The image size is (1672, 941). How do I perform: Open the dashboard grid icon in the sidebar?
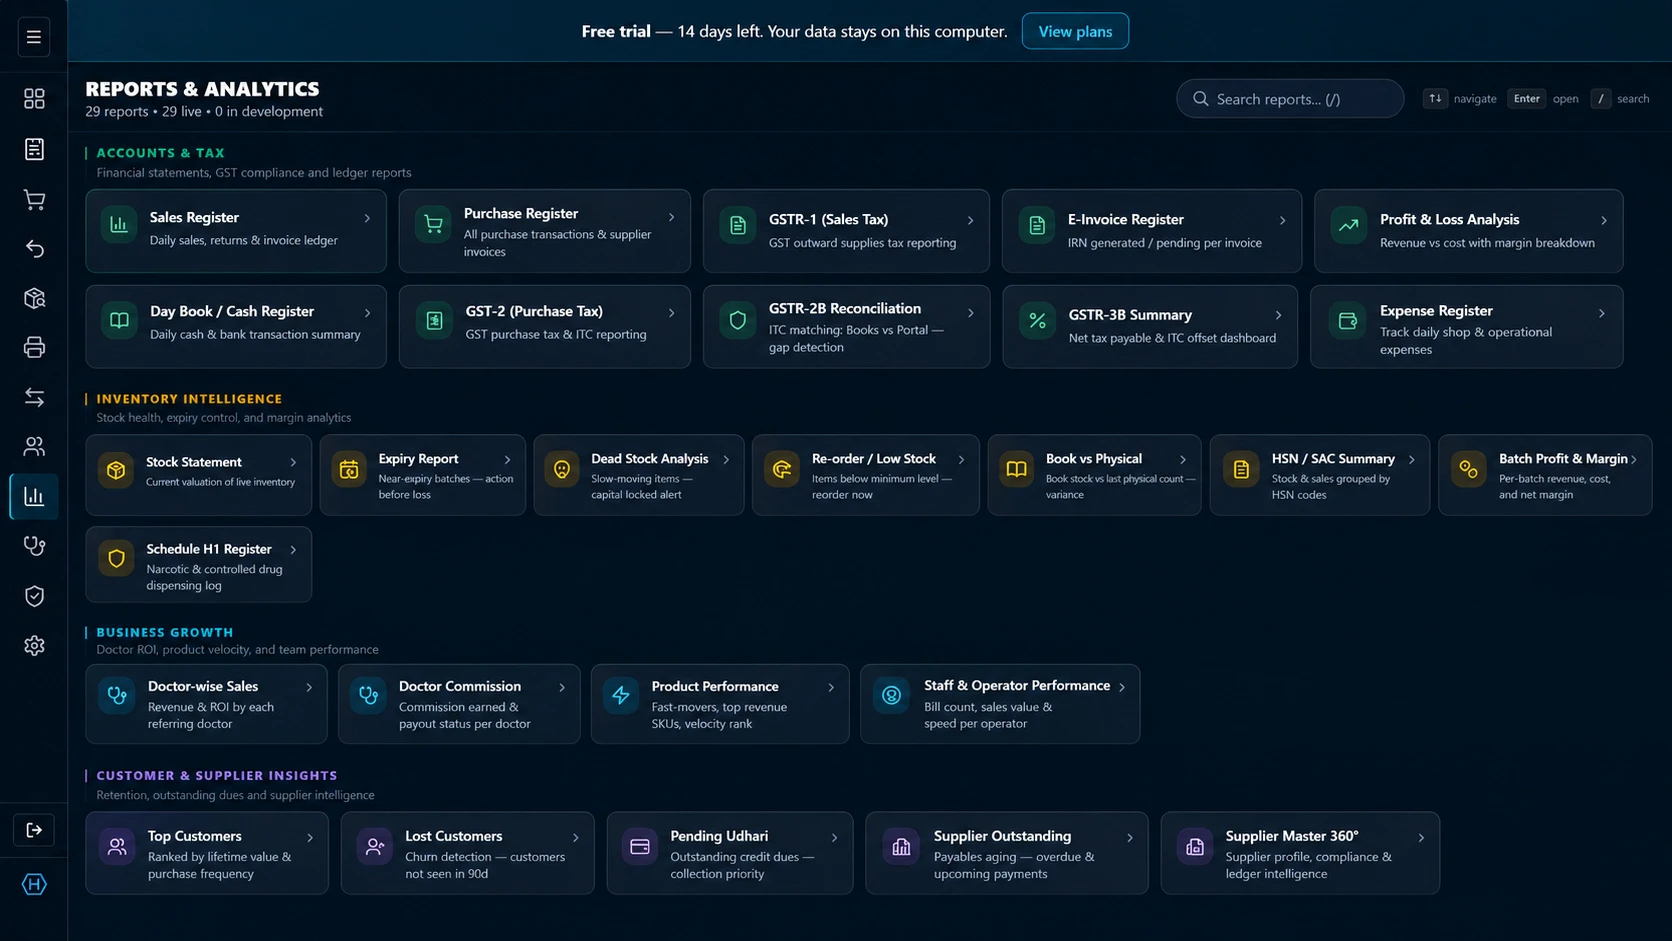click(x=34, y=98)
